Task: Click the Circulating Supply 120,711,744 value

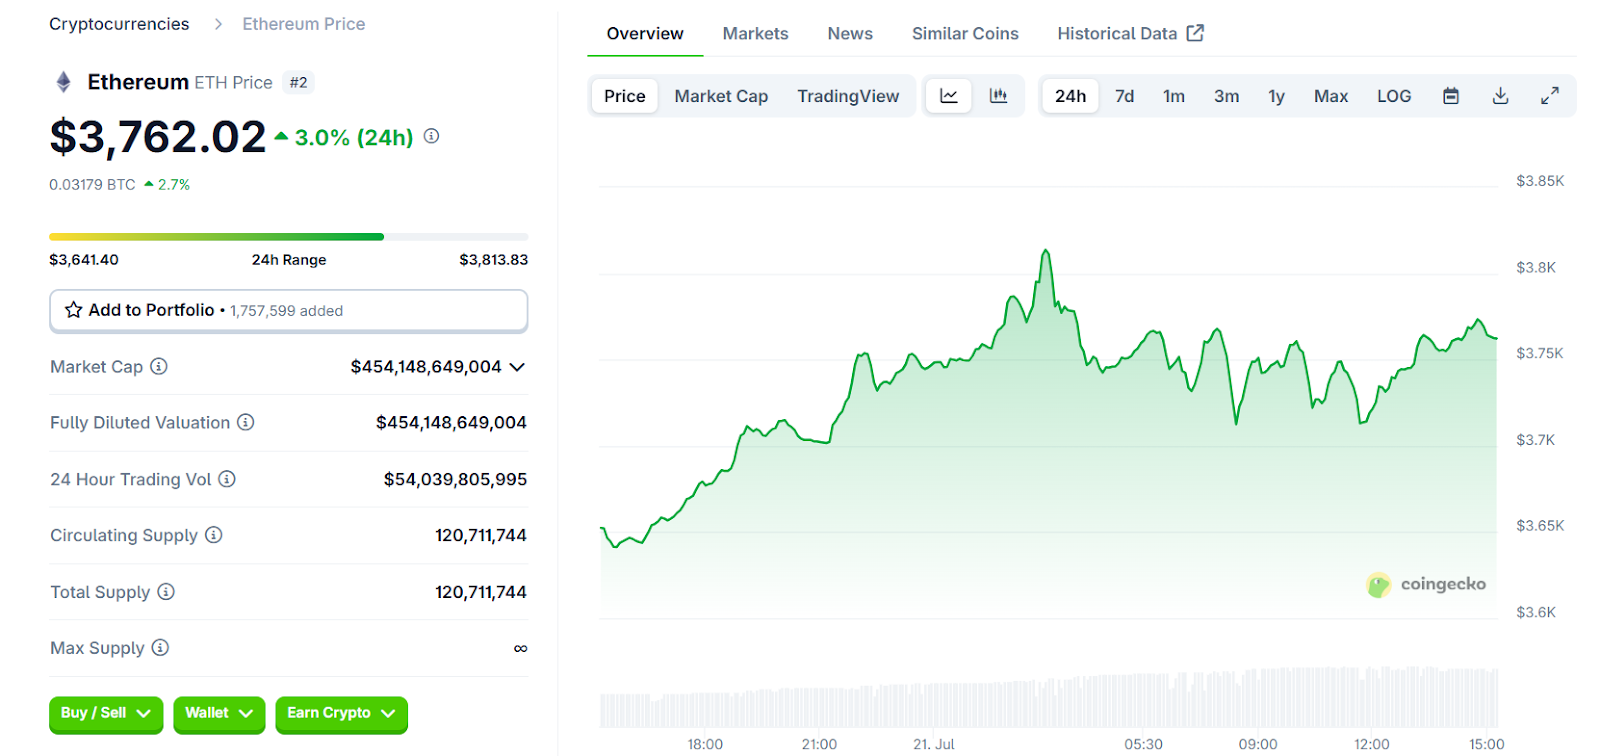Action: pos(481,536)
